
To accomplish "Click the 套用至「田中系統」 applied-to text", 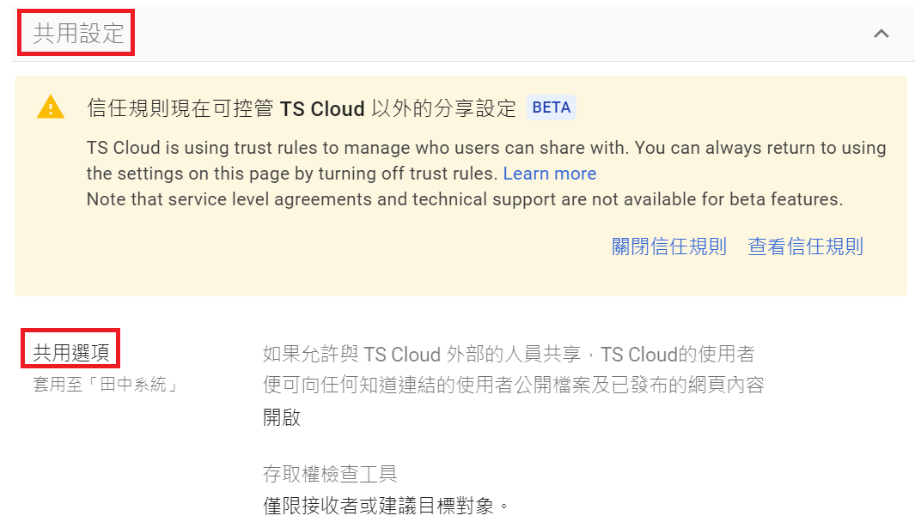I will pyautogui.click(x=105, y=384).
